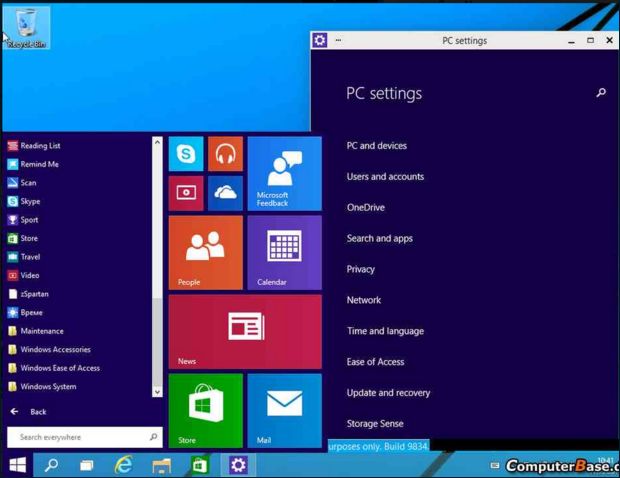Open Store from the taskbar
620x478 pixels.
[x=200, y=465]
